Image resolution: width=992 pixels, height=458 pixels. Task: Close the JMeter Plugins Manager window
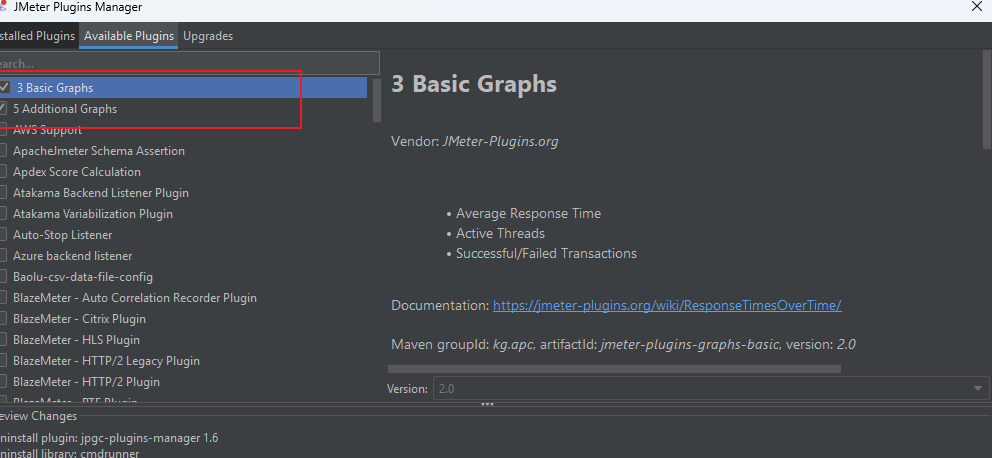977,6
